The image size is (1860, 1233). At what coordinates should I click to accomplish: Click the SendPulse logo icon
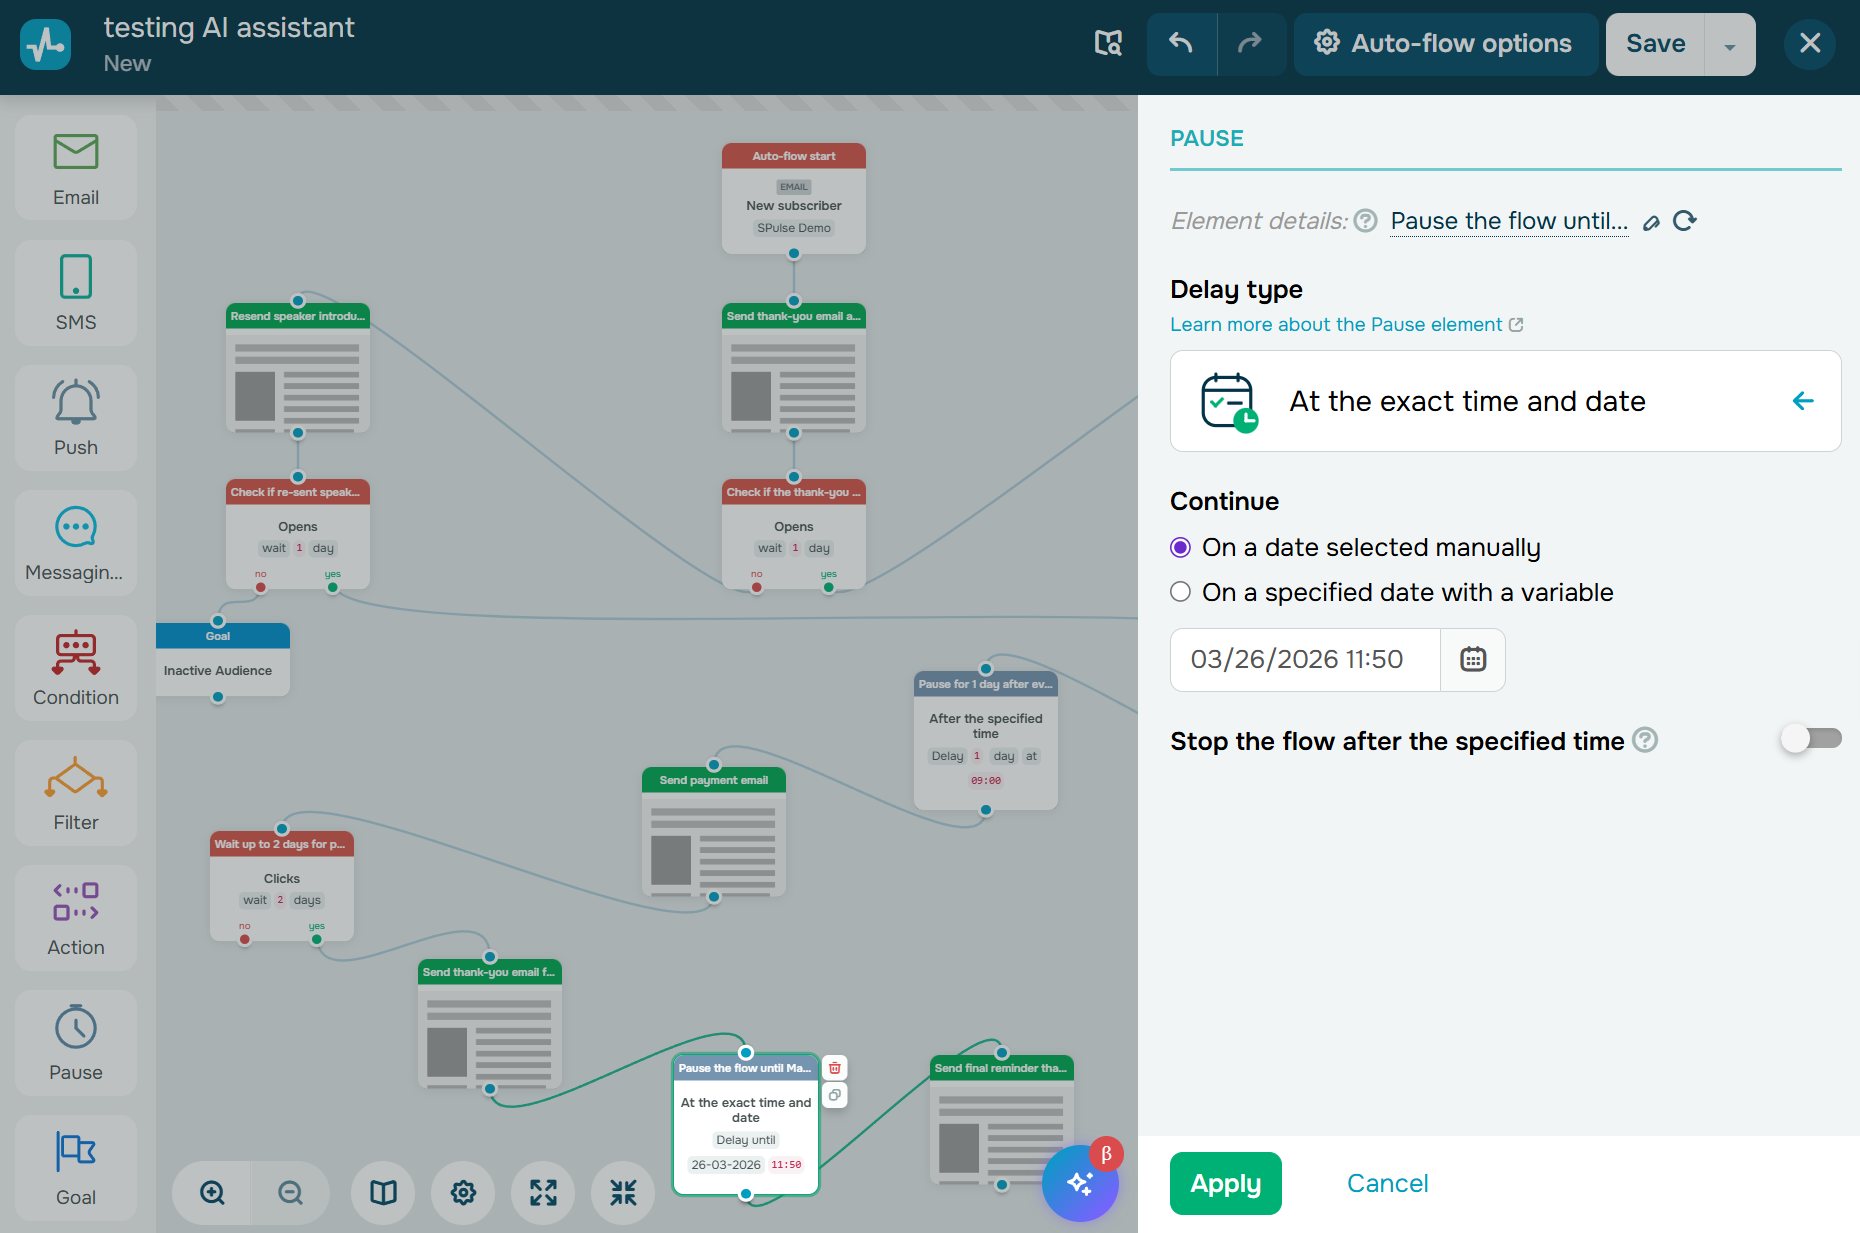[x=46, y=44]
